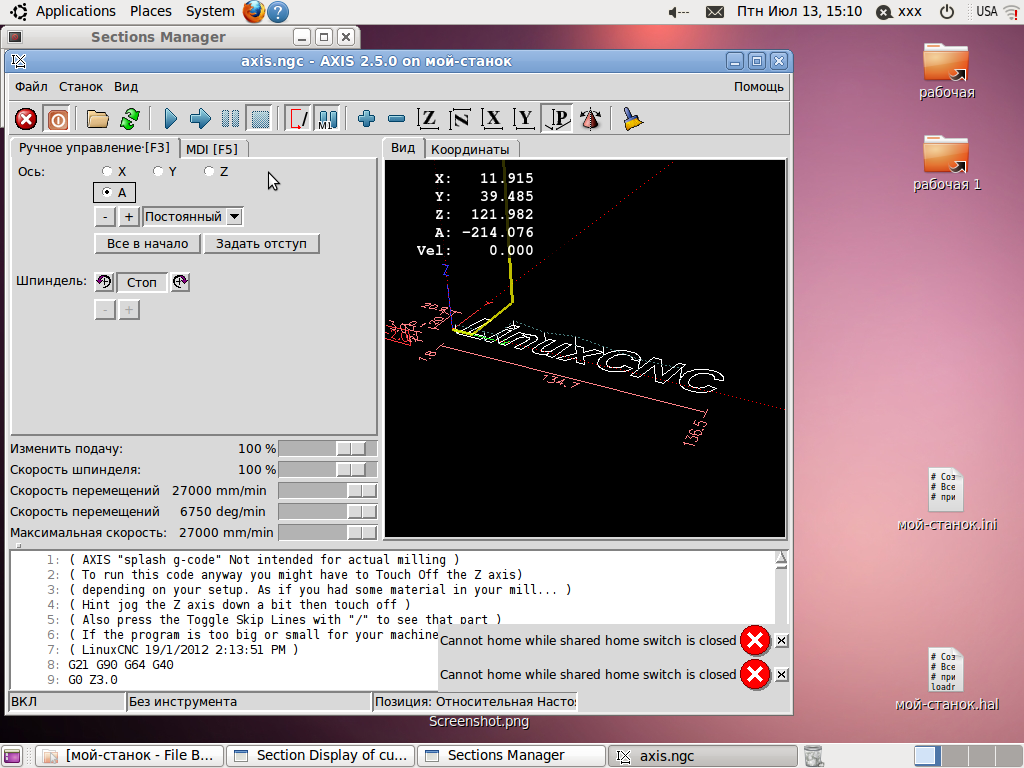The width and height of the screenshot is (1024, 768).
Task: Reload current file with green arrows icon
Action: (129, 119)
